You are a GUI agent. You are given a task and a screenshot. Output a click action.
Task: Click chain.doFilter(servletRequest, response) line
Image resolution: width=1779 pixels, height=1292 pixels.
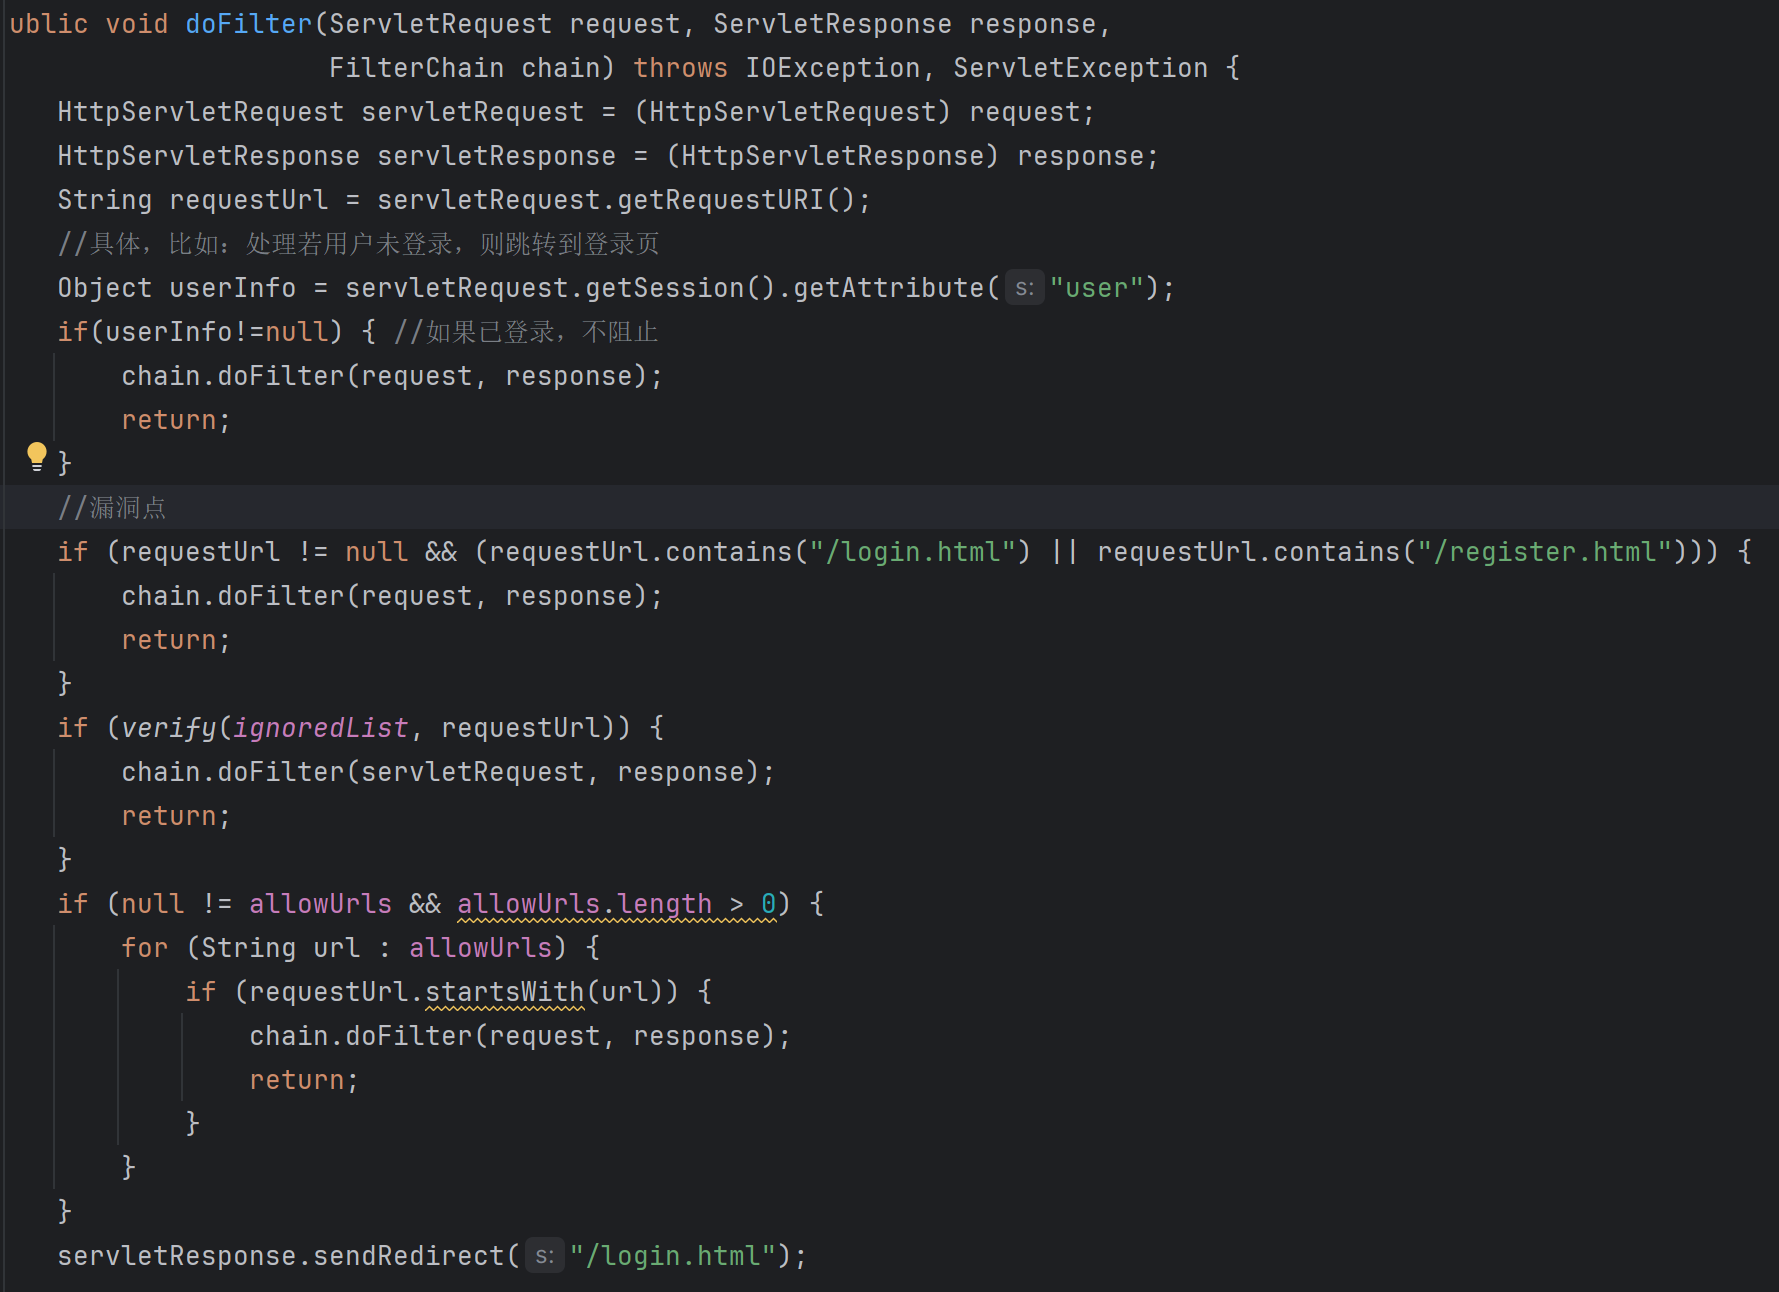coord(448,772)
